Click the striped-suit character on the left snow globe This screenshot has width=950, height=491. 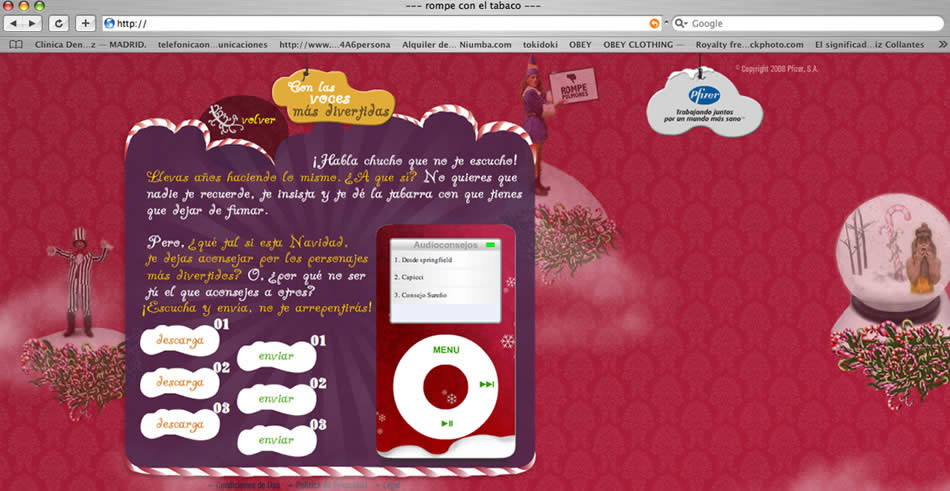pyautogui.click(x=79, y=281)
